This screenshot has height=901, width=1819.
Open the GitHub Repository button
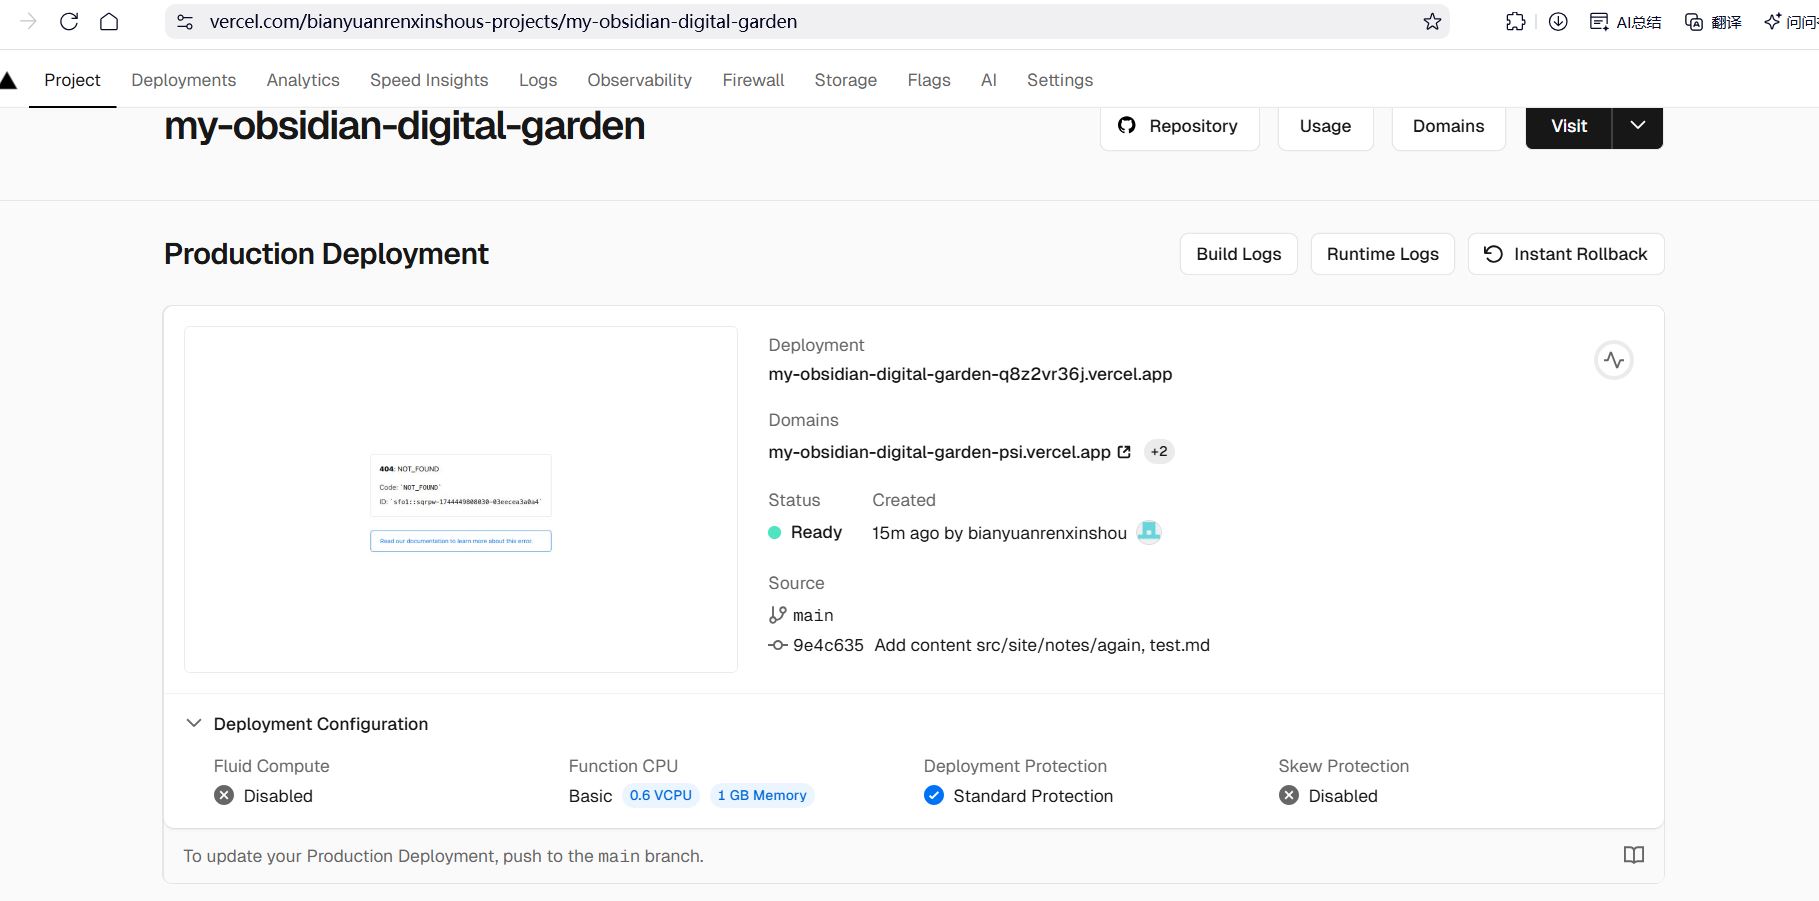(x=1179, y=126)
